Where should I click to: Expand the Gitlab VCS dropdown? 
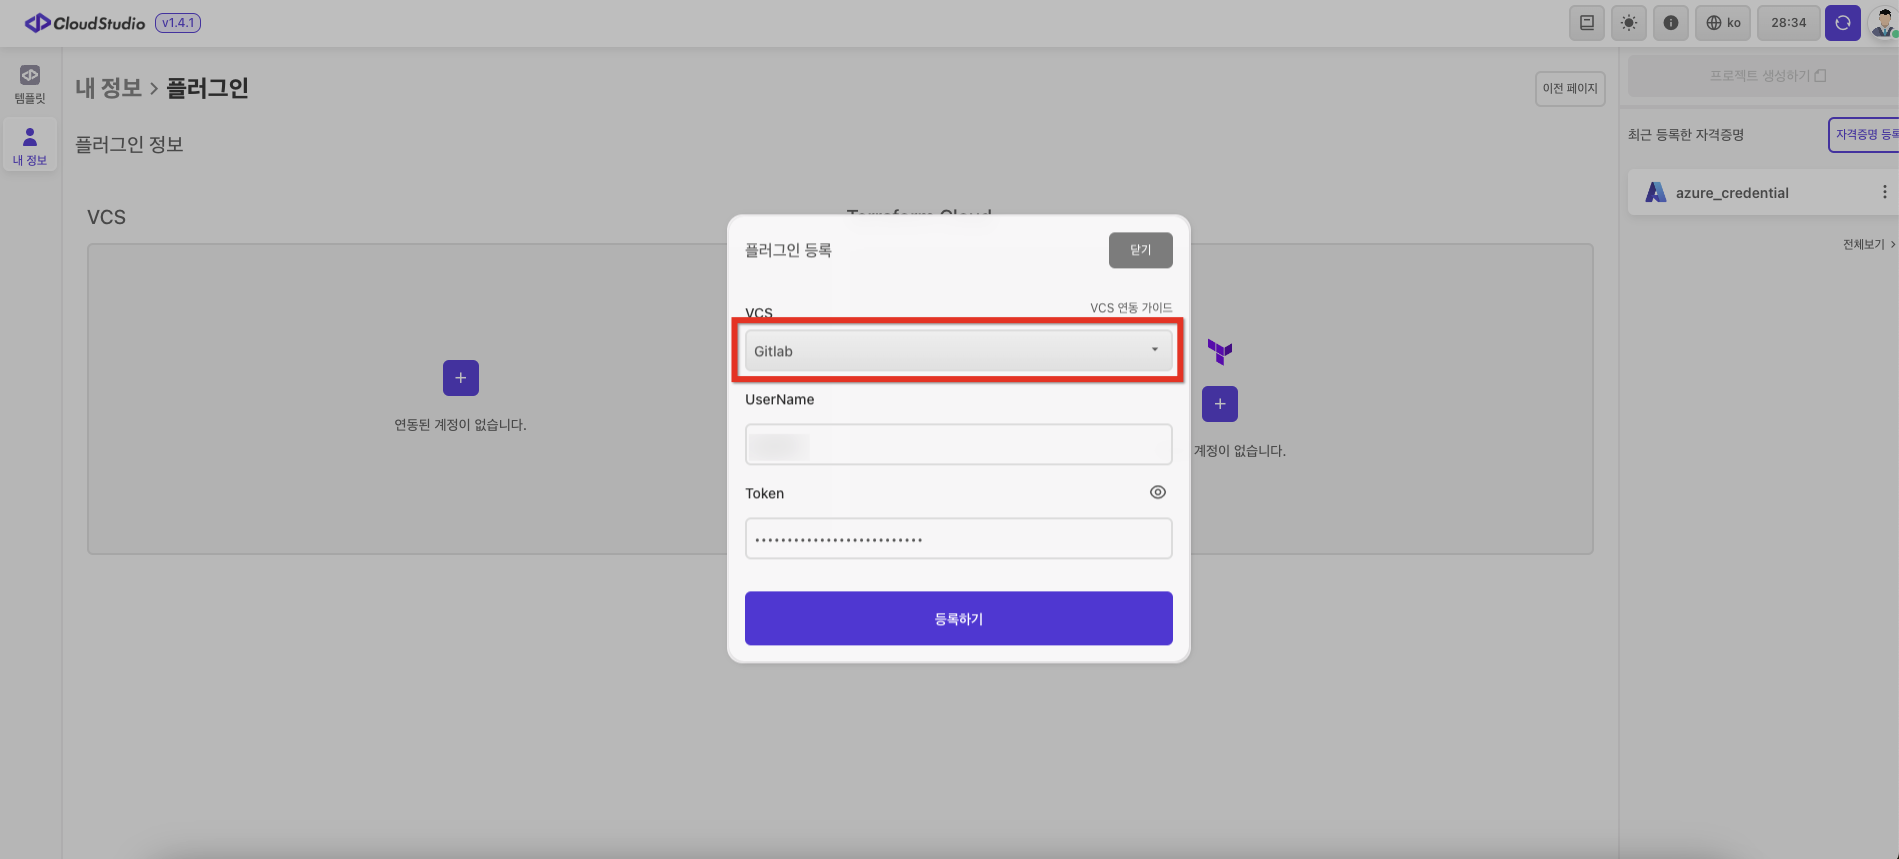pos(958,351)
